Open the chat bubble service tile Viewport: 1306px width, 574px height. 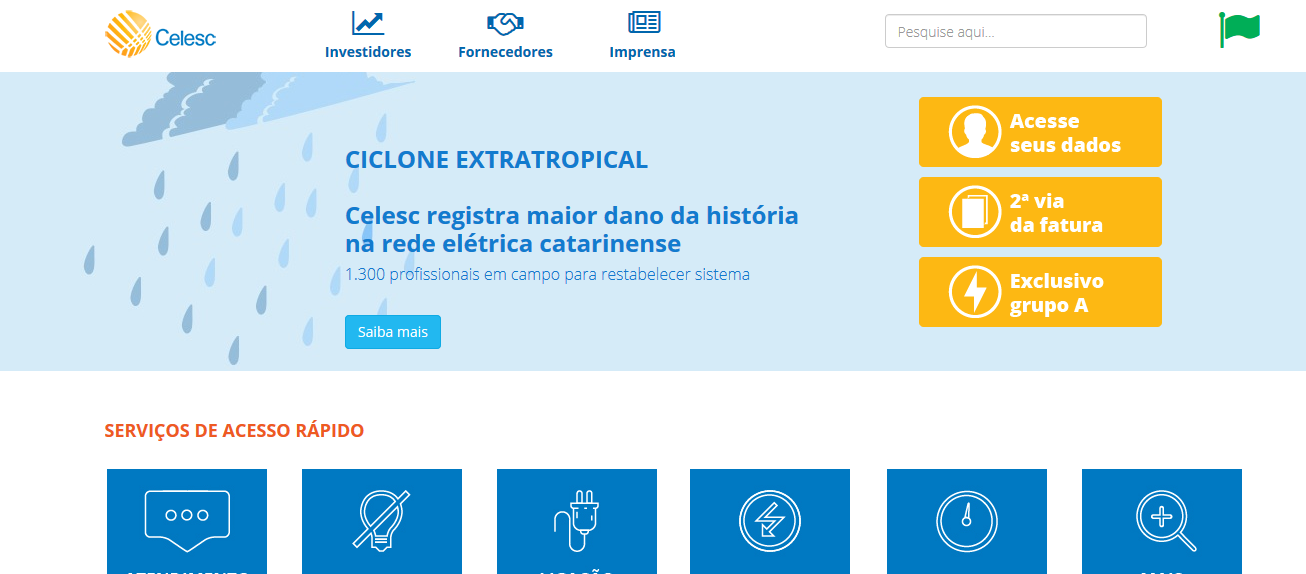tap(187, 521)
